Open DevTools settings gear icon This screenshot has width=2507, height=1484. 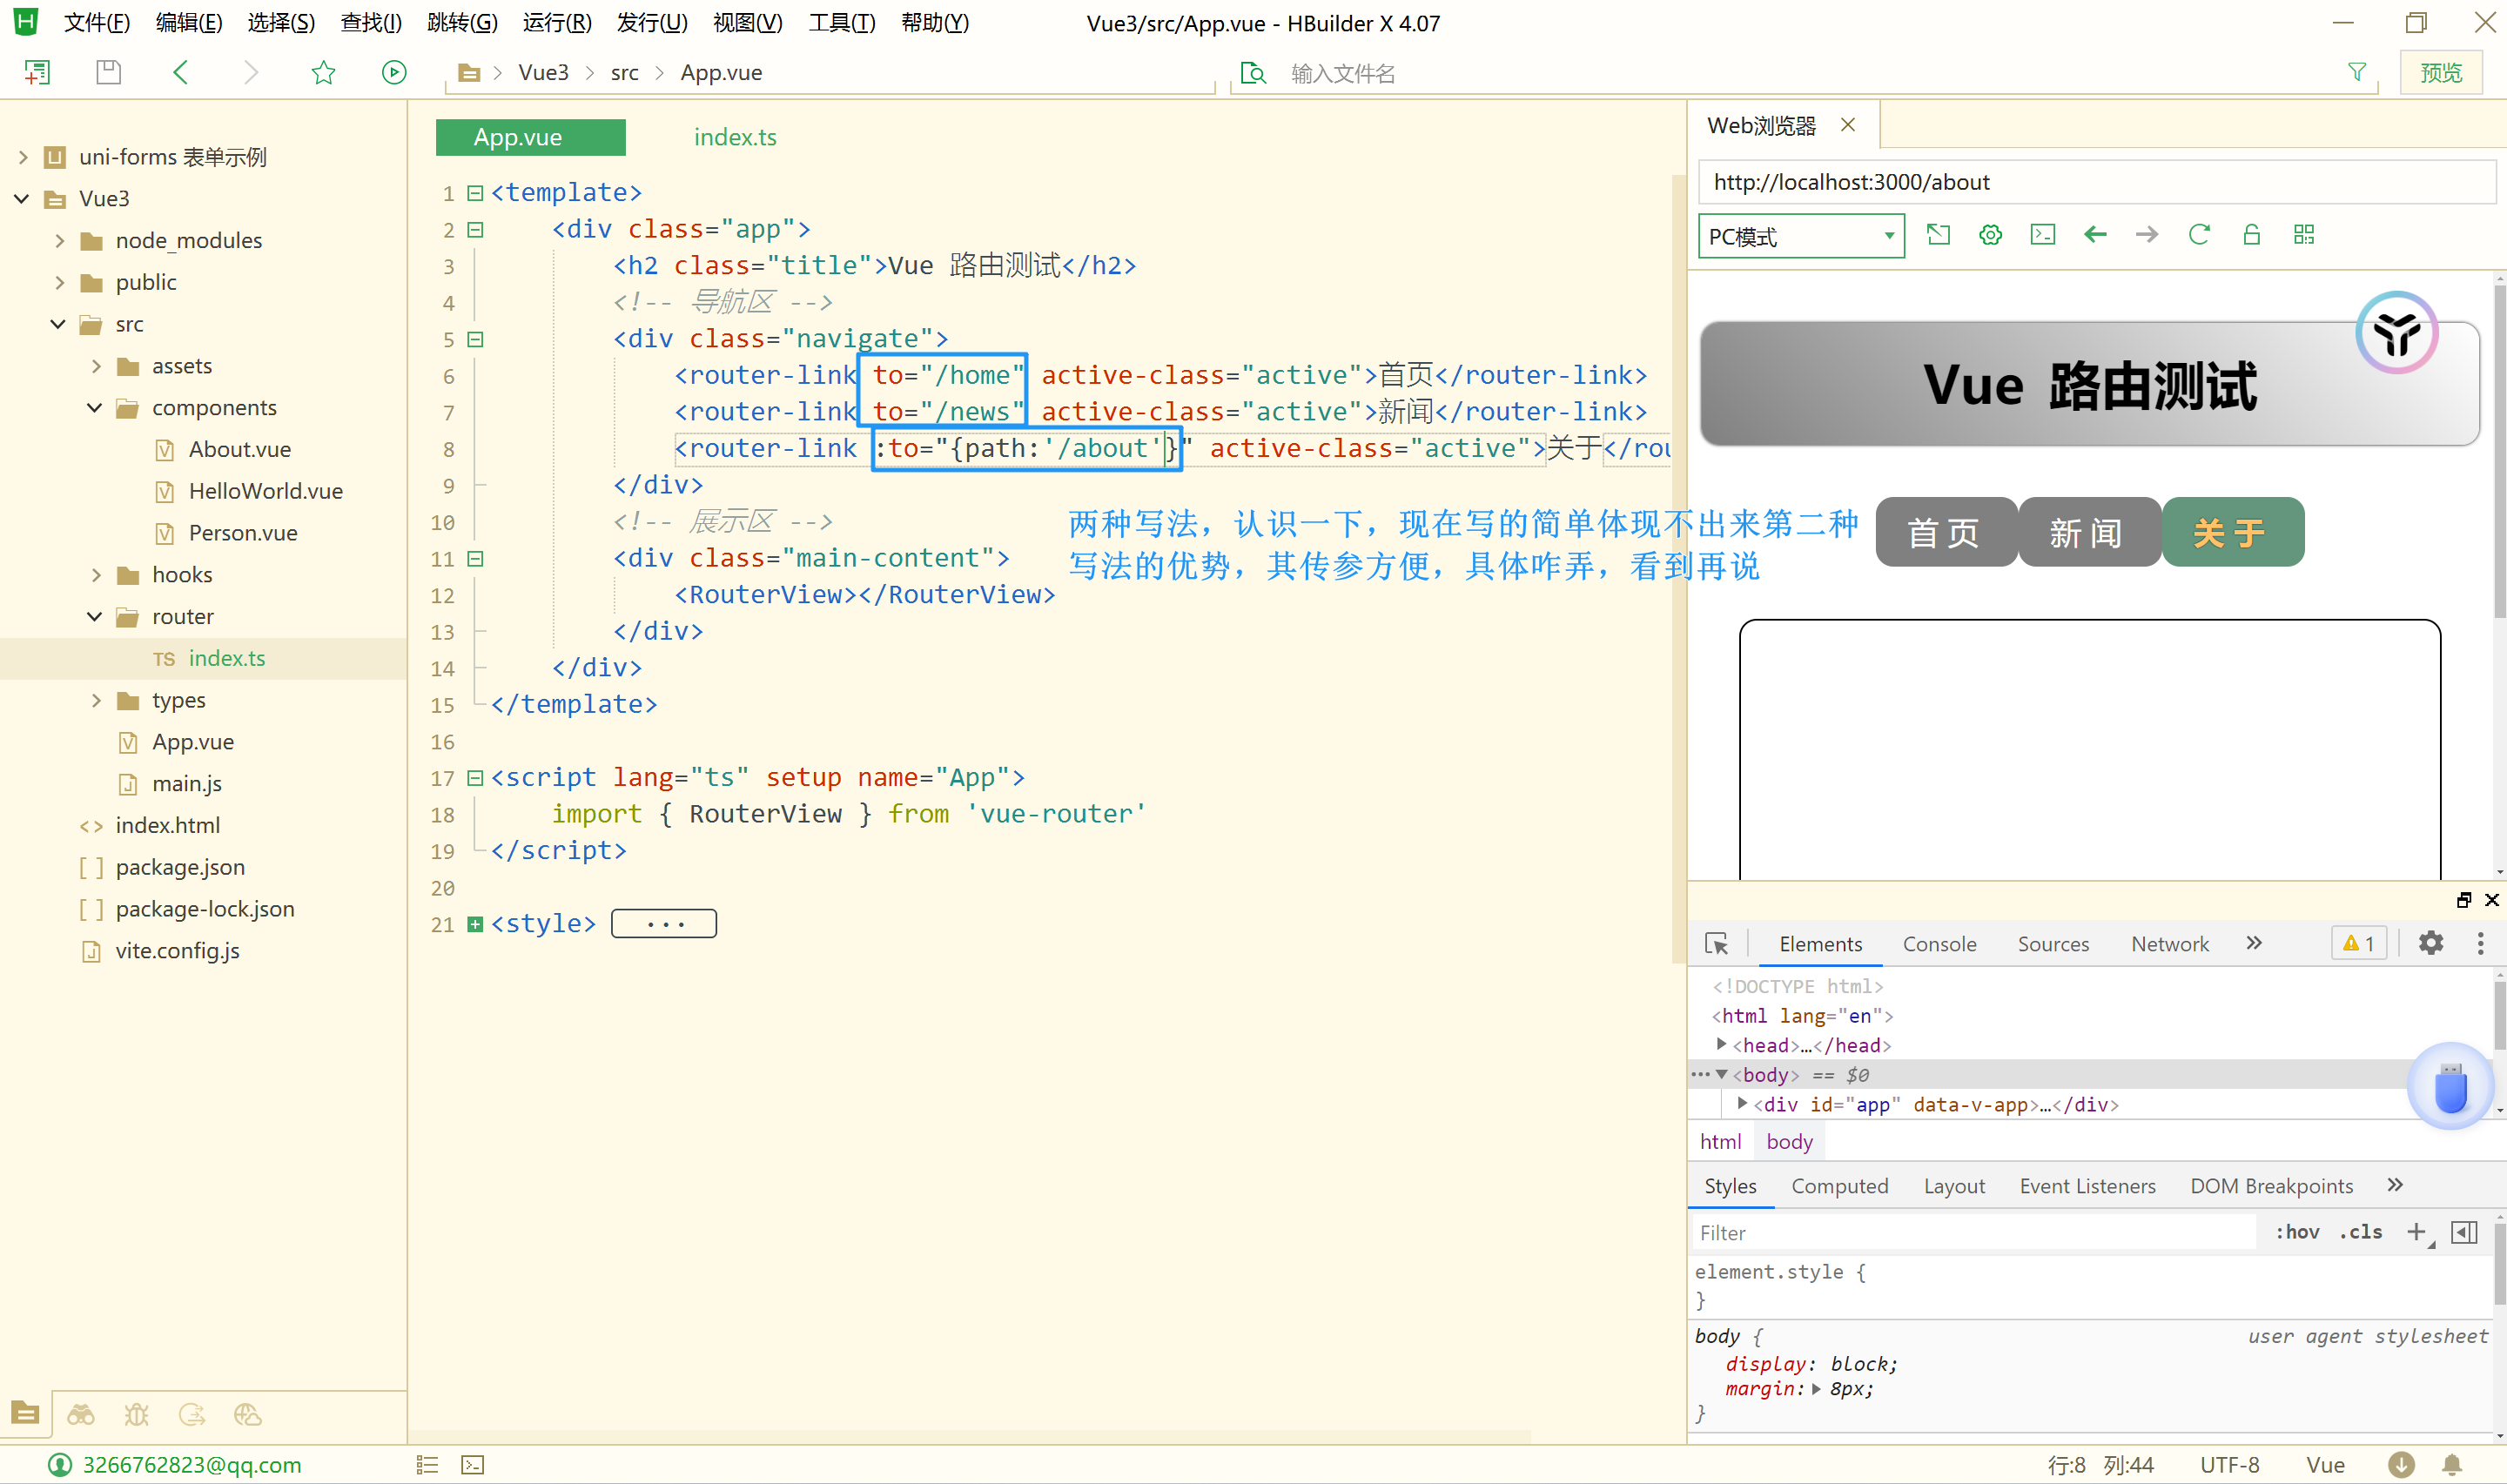pos(2430,943)
